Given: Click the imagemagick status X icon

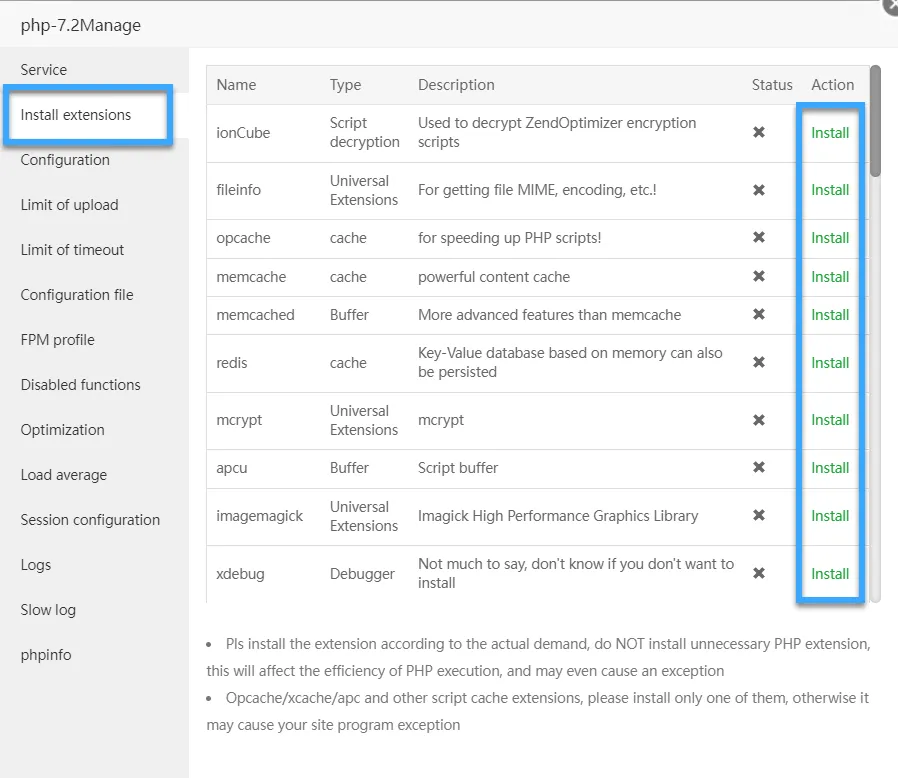Looking at the screenshot, I should coord(759,515).
